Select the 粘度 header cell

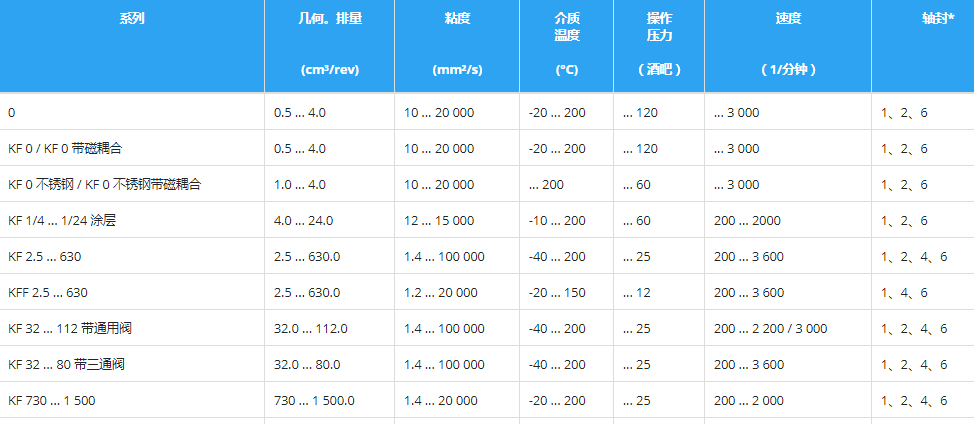click(457, 20)
